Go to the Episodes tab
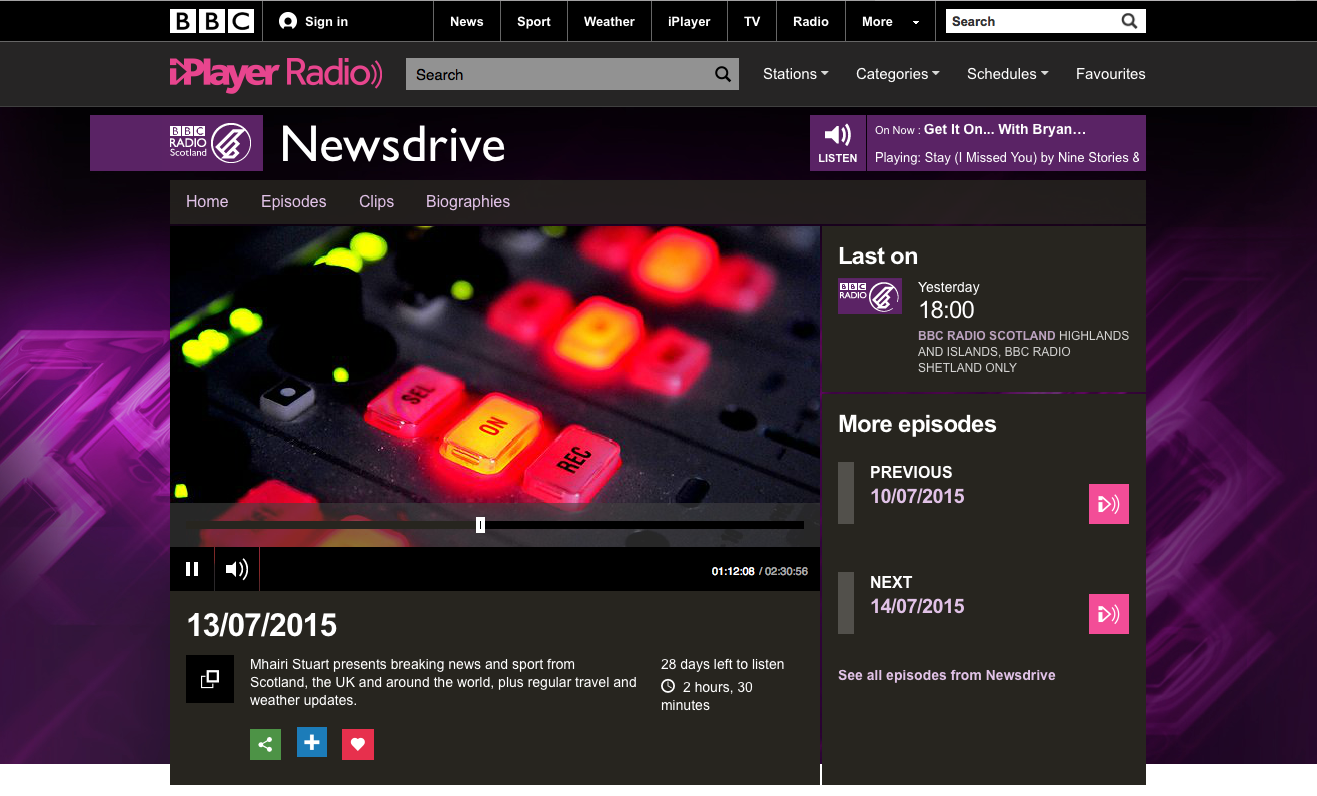Viewport: 1317px width, 796px height. (x=294, y=201)
